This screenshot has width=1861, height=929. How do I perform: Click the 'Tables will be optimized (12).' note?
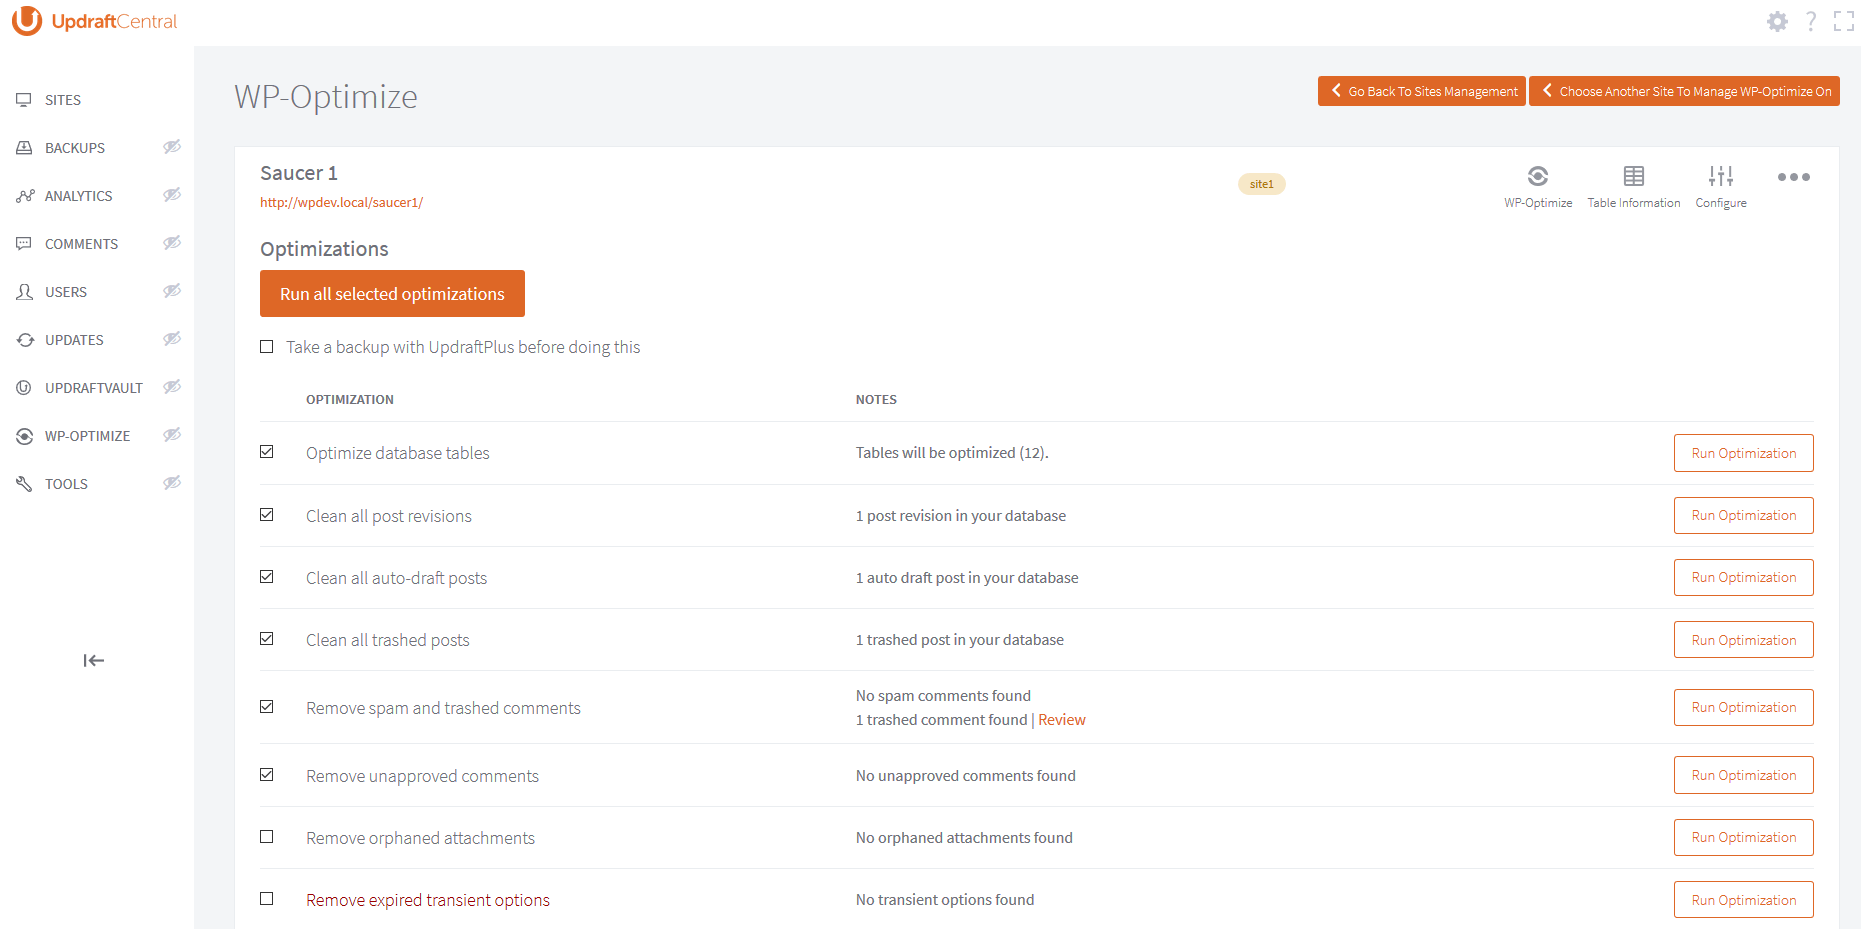[x=952, y=453]
